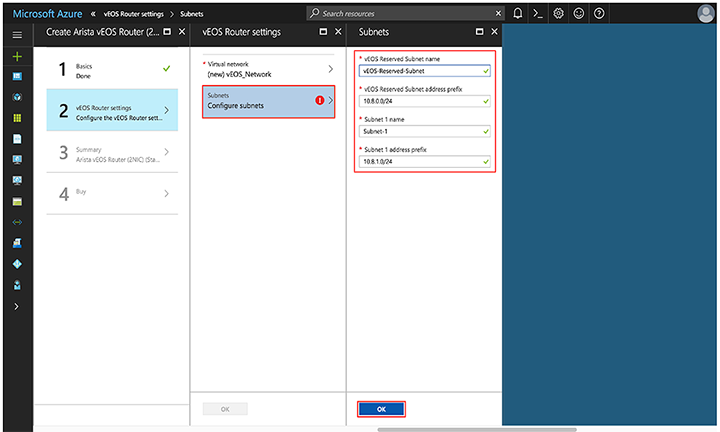Viewport: 720px width, 432px height.
Task: Click the step 4 Buy chevron
Action: [x=166, y=194]
